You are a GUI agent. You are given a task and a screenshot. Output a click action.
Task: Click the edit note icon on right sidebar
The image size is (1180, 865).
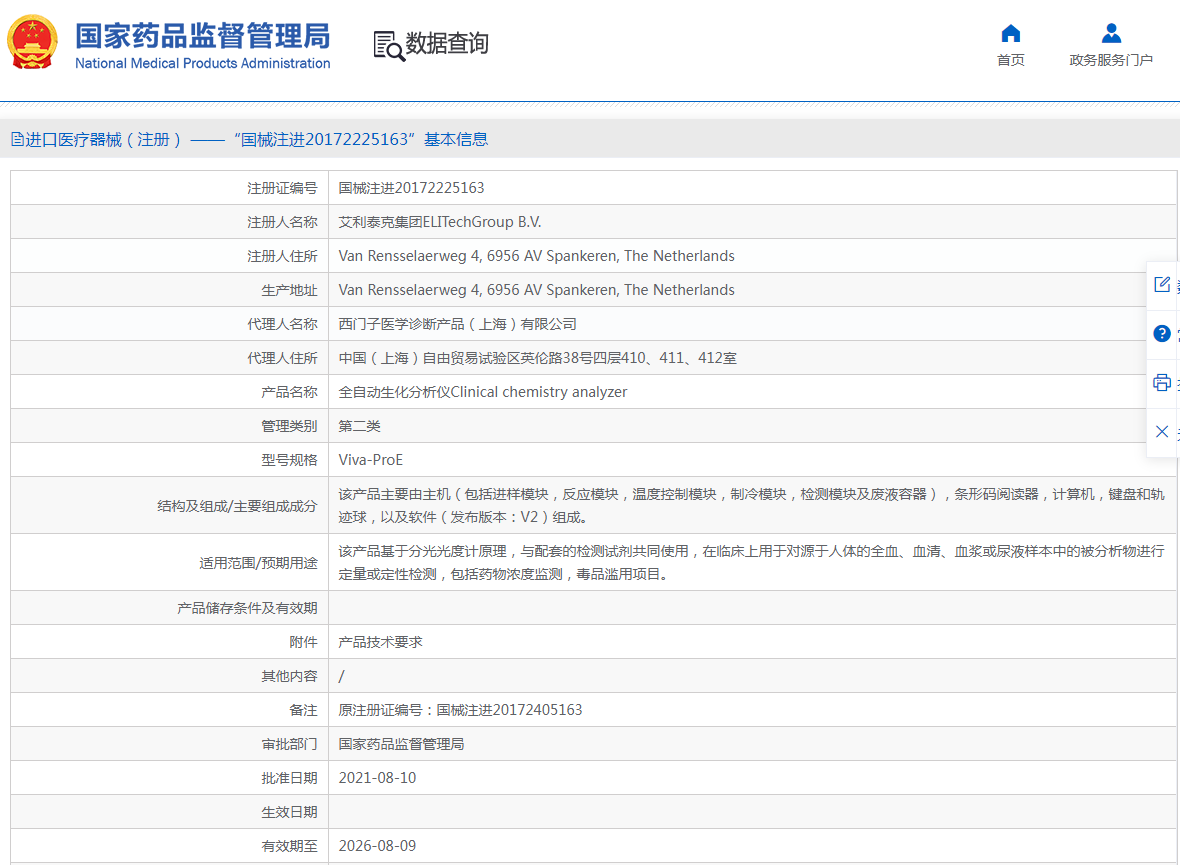coord(1162,285)
